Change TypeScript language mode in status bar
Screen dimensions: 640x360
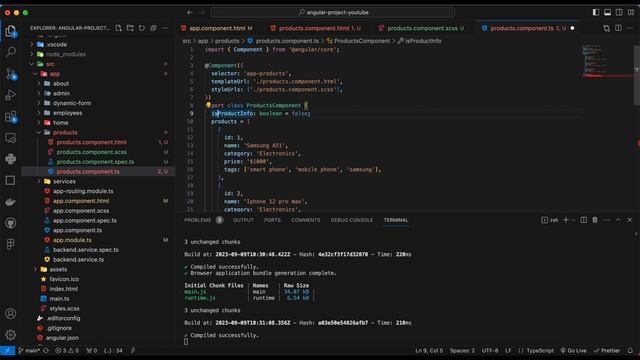[x=540, y=350]
